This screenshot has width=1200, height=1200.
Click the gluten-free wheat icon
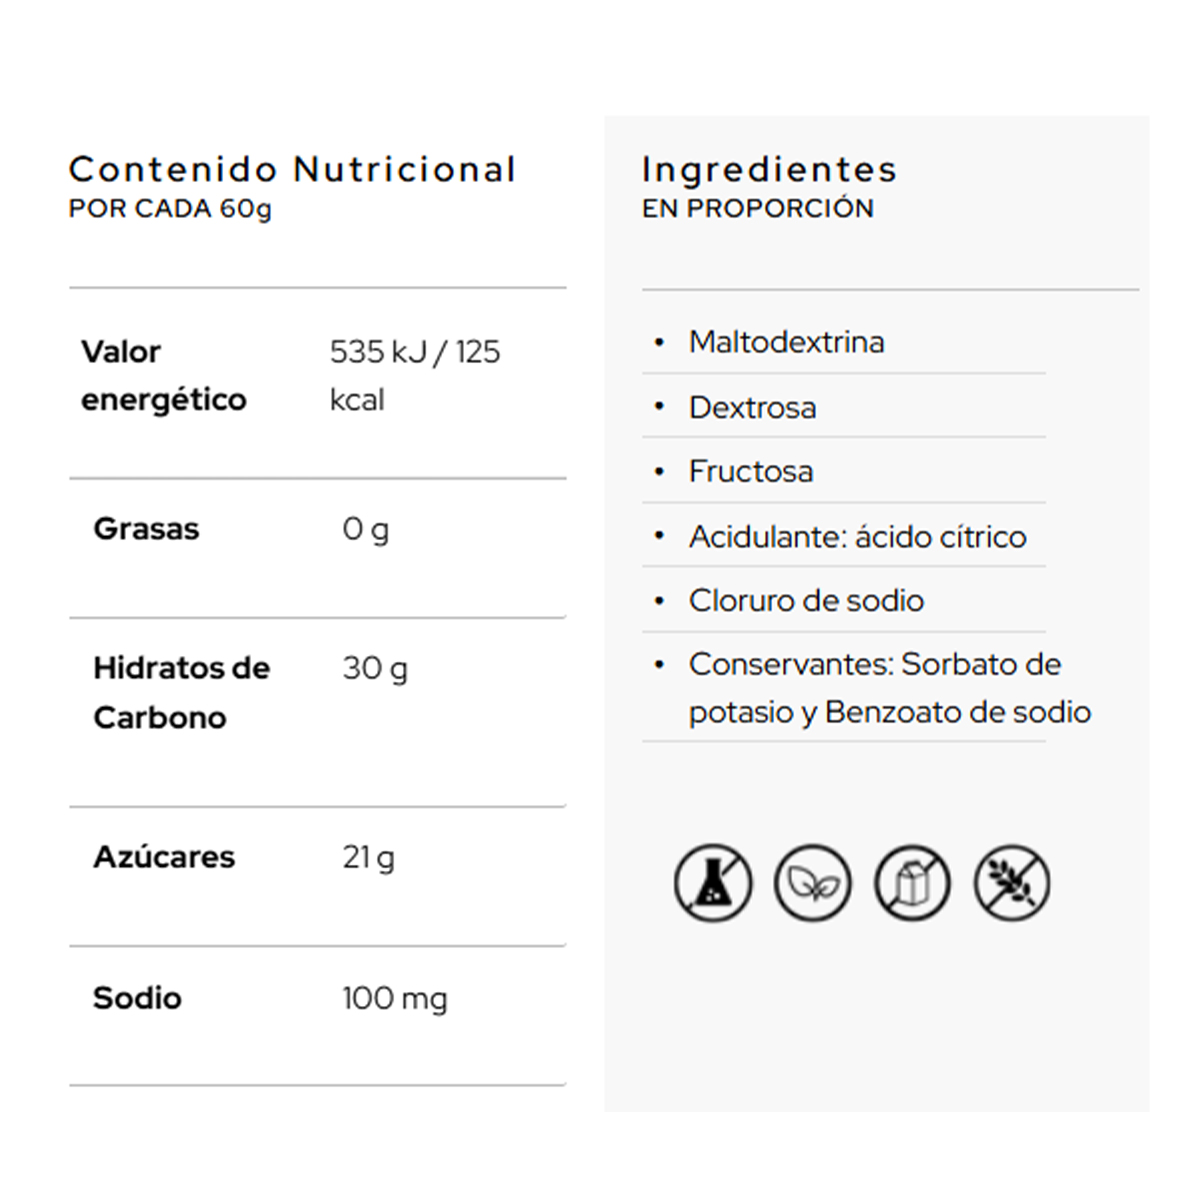[x=1012, y=883]
